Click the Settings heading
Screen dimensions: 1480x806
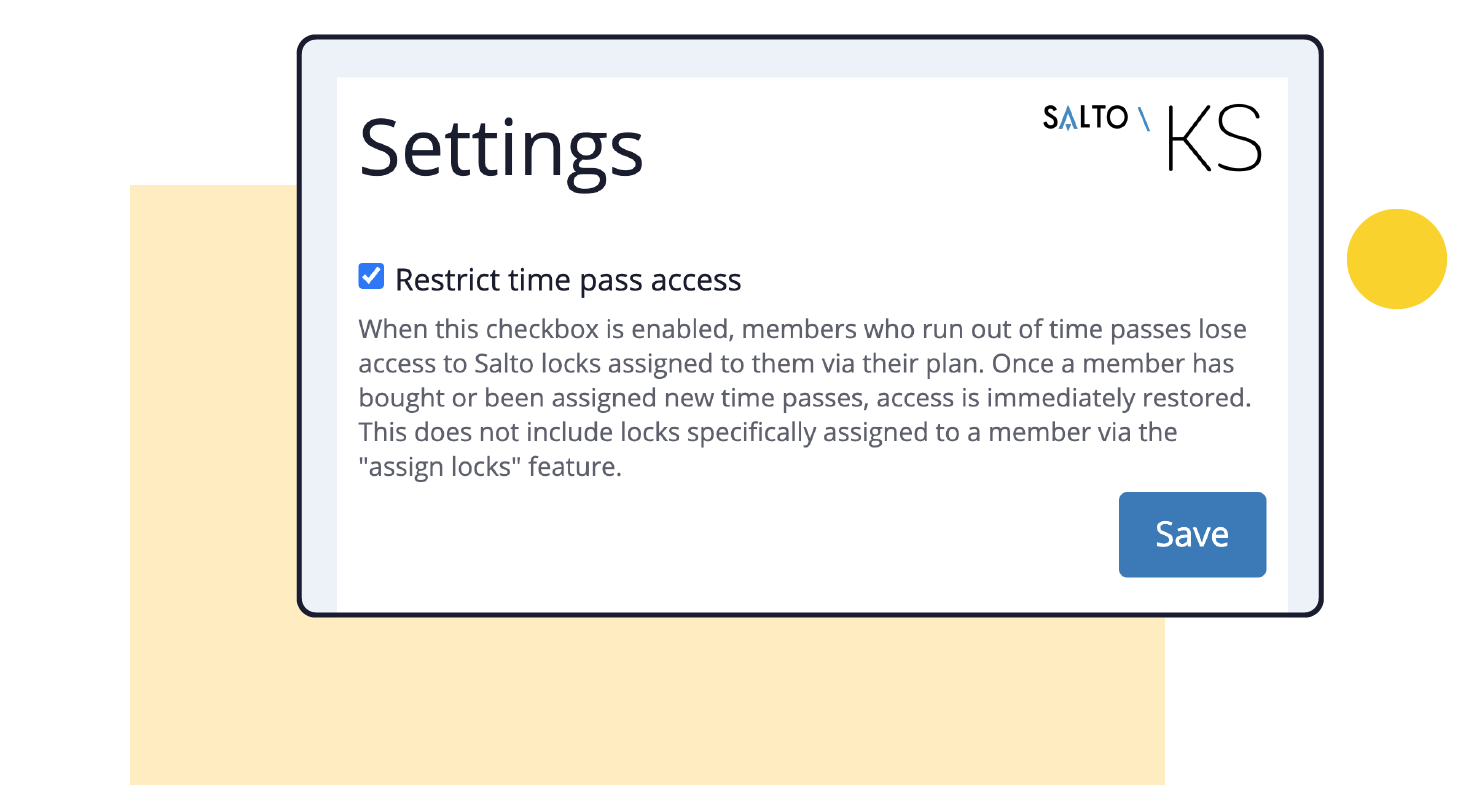tap(501, 148)
